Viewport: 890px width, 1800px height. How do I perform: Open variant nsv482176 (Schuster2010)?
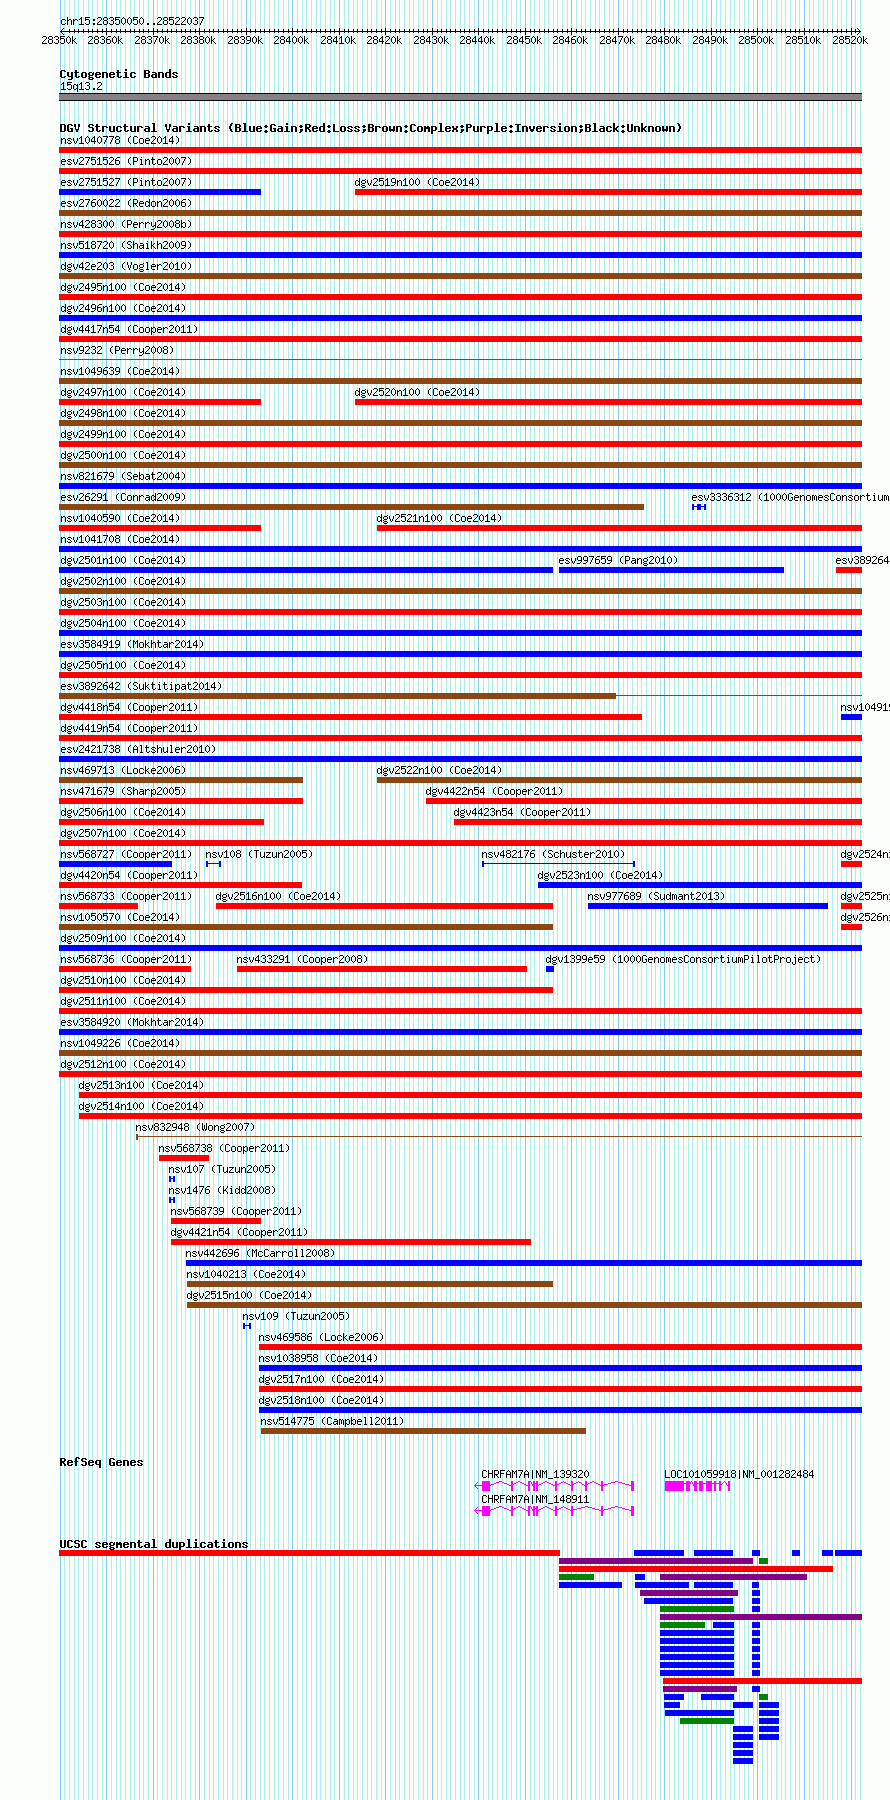pos(553,855)
